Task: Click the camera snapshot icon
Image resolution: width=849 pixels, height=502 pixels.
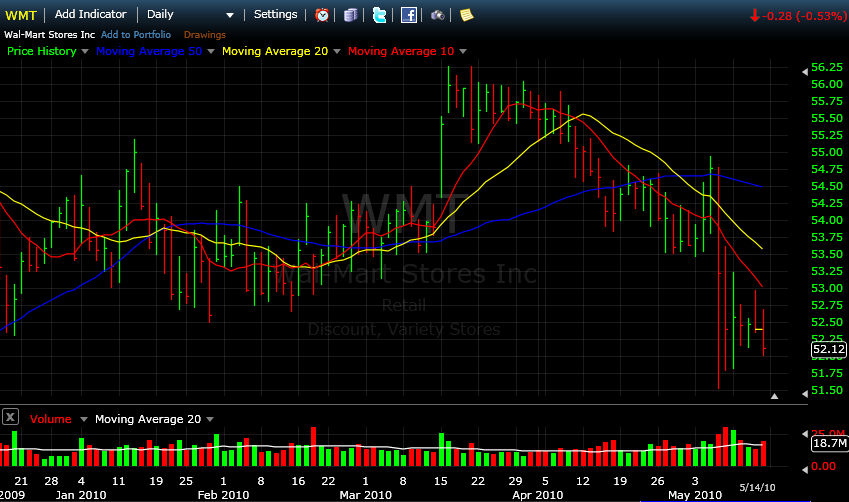Action: pos(437,15)
